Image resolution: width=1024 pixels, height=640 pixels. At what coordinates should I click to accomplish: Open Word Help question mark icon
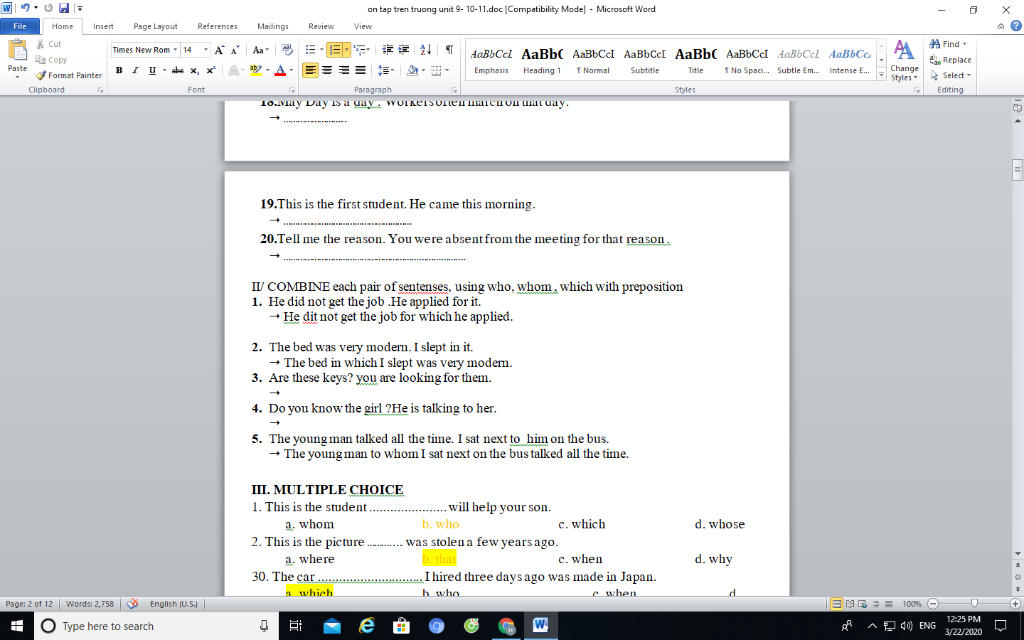tap(1016, 26)
